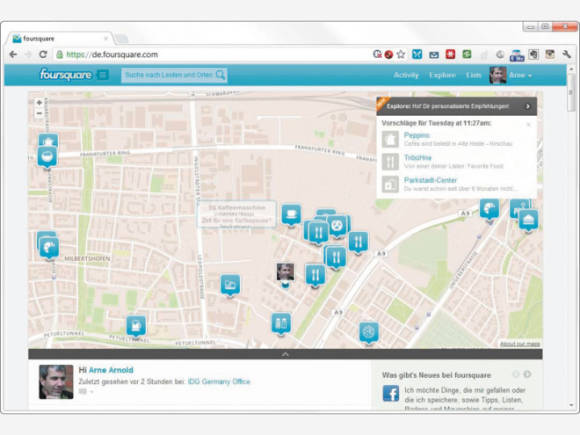Click the page vertical scrollbar thumb
This screenshot has width=580, height=435.
571,92
